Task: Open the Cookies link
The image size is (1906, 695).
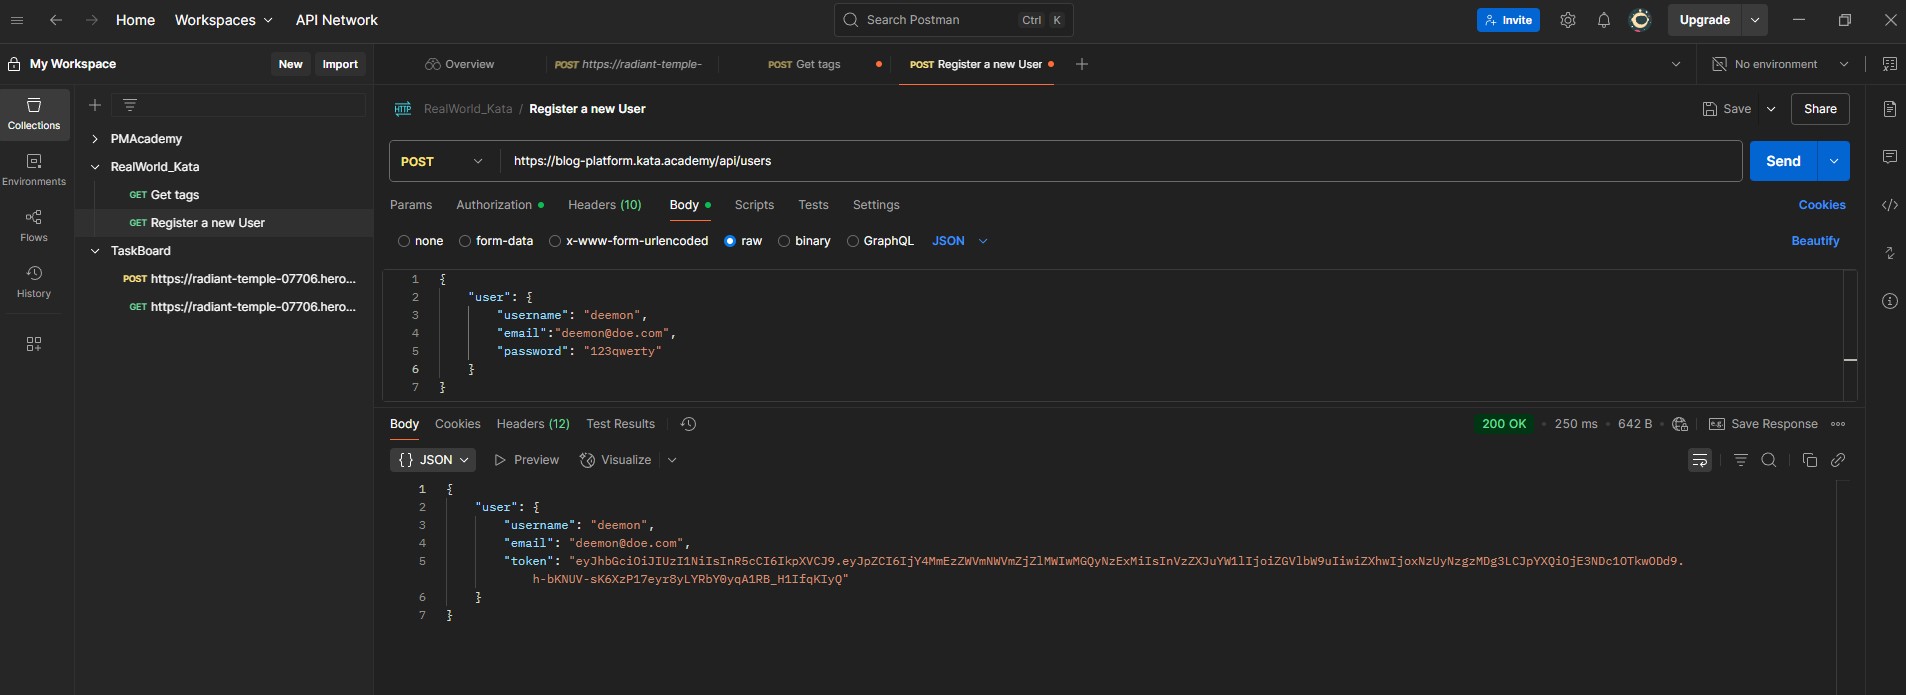Action: coord(1822,205)
